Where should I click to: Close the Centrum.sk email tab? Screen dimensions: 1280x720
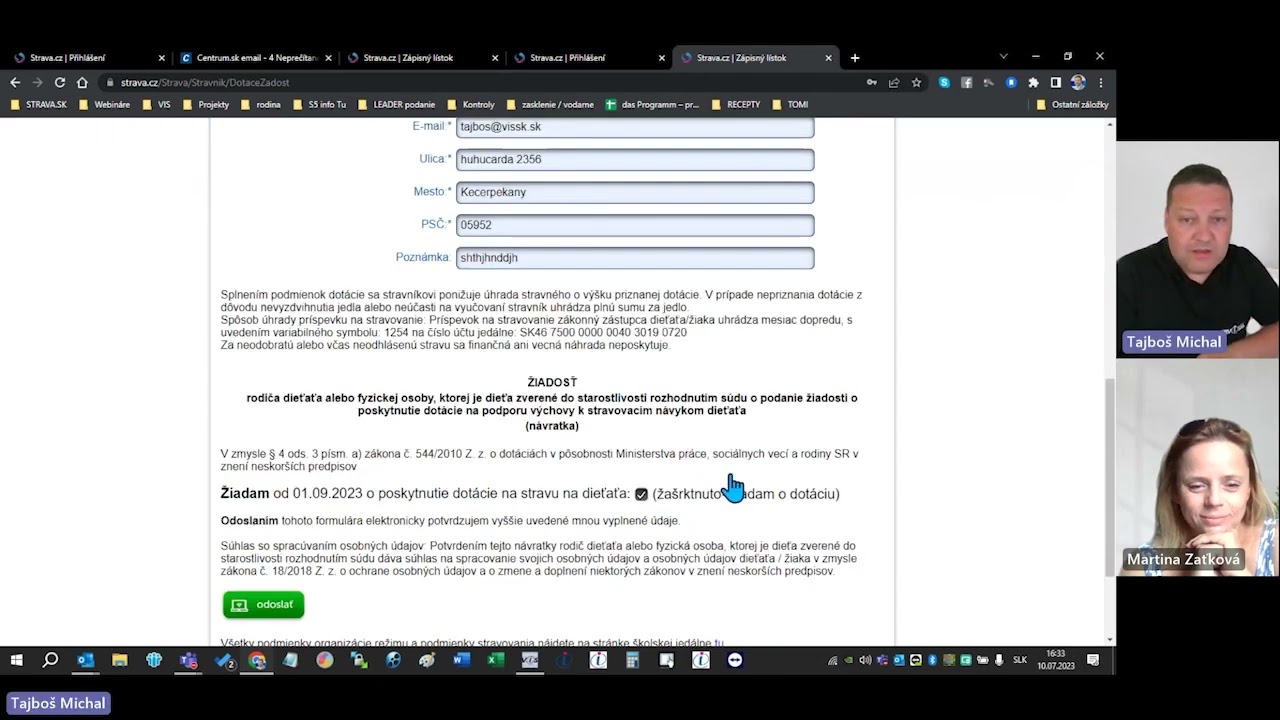328,58
